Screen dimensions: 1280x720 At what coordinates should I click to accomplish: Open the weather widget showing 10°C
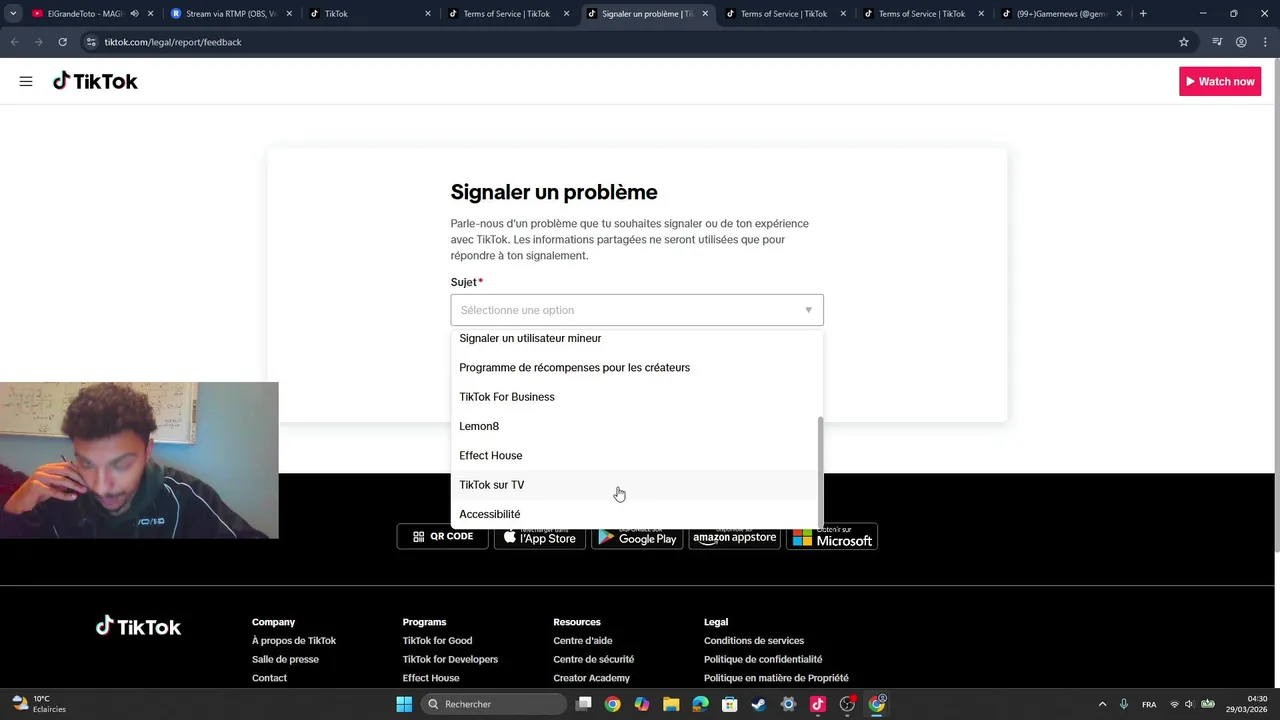(x=38, y=704)
